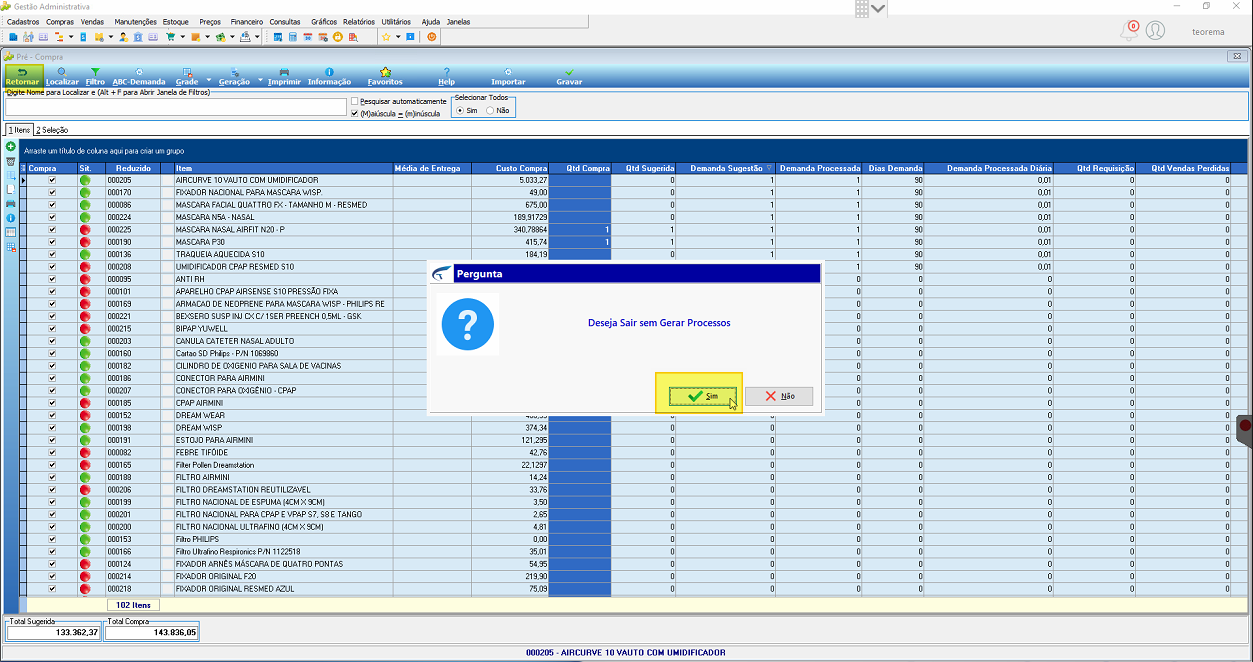Click the Não button in Pergunta dialog
The image size is (1253, 662).
779,396
